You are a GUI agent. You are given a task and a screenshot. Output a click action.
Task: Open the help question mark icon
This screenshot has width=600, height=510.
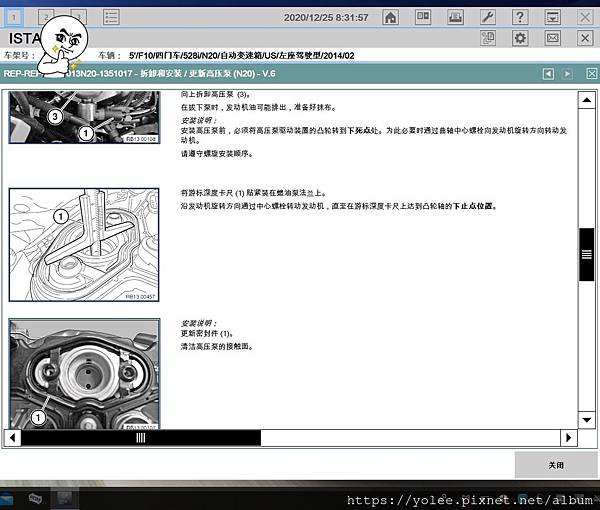point(520,17)
